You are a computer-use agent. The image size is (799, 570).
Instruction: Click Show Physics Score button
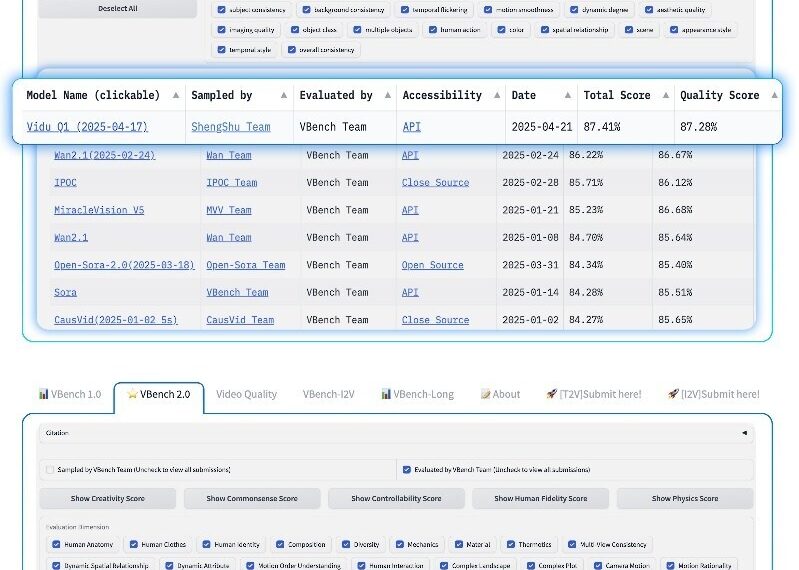684,498
